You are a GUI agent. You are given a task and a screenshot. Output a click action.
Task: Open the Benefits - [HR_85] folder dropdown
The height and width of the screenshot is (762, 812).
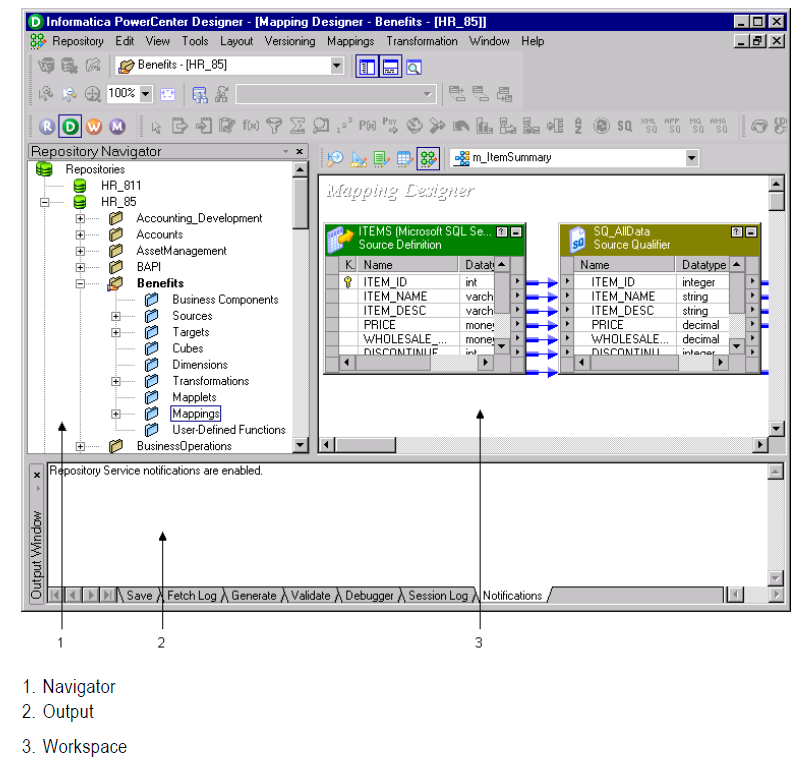pyautogui.click(x=337, y=65)
